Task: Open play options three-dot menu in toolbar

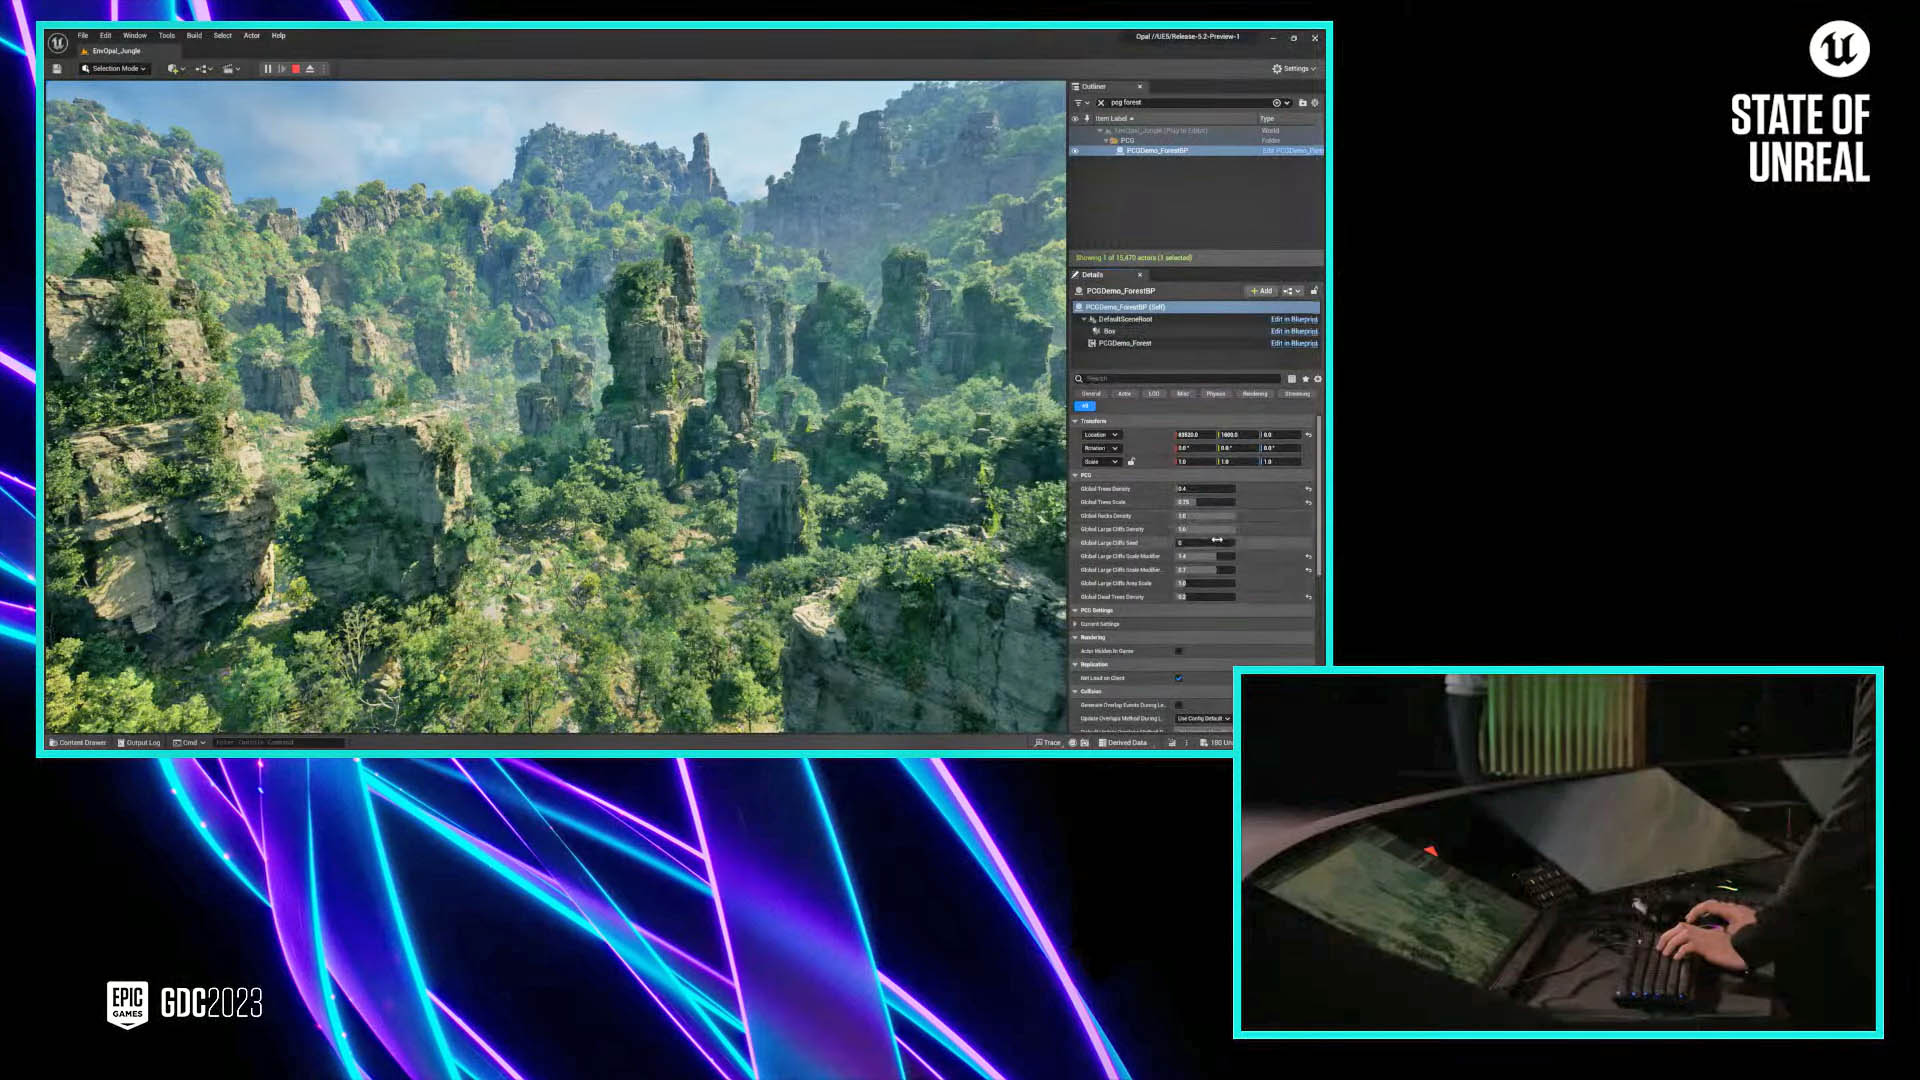Action: pyautogui.click(x=324, y=69)
